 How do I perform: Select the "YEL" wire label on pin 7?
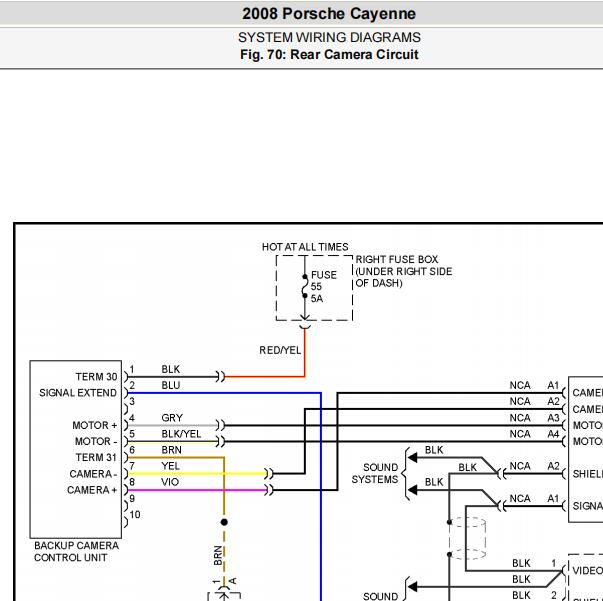coord(170,466)
